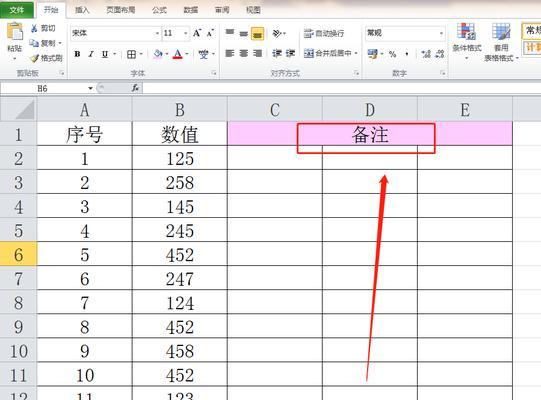541x400 pixels.
Task: Select the pink merged cell 备注
Action: click(x=370, y=134)
